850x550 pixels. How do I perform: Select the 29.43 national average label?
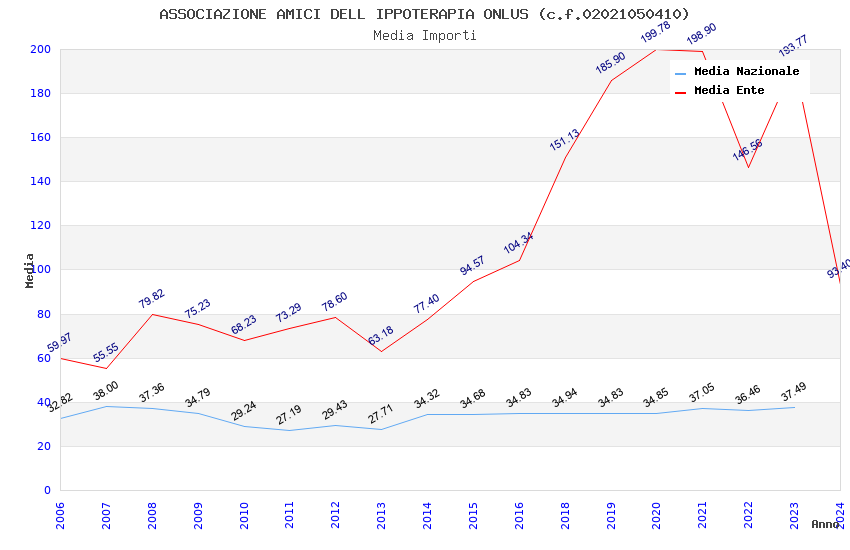point(334,410)
